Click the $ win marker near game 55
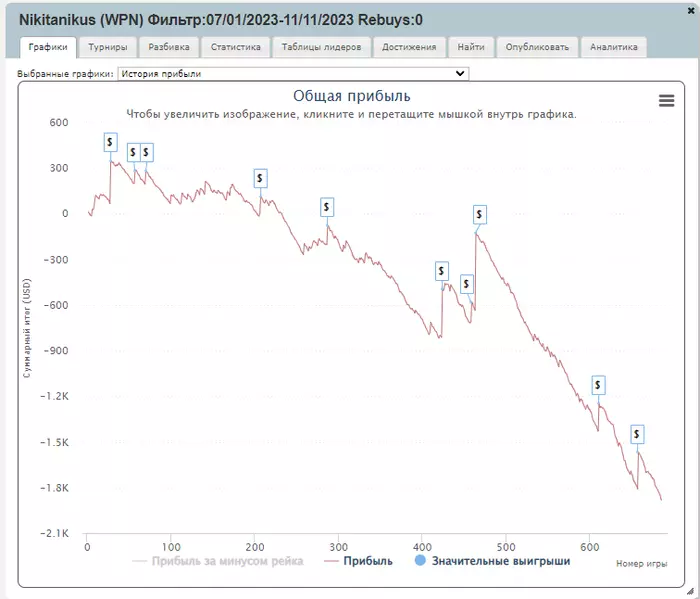Viewport: 700px width, 599px height. pos(133,153)
